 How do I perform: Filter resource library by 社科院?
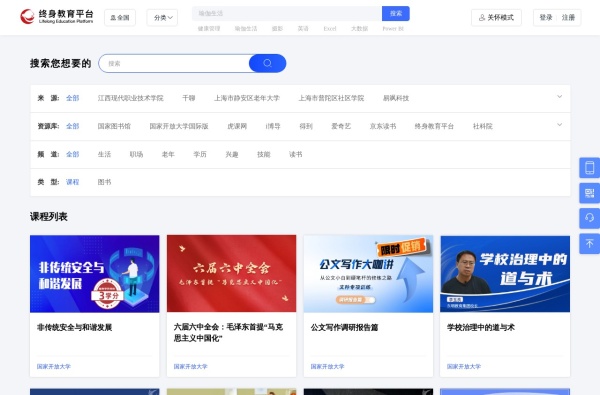tap(483, 126)
